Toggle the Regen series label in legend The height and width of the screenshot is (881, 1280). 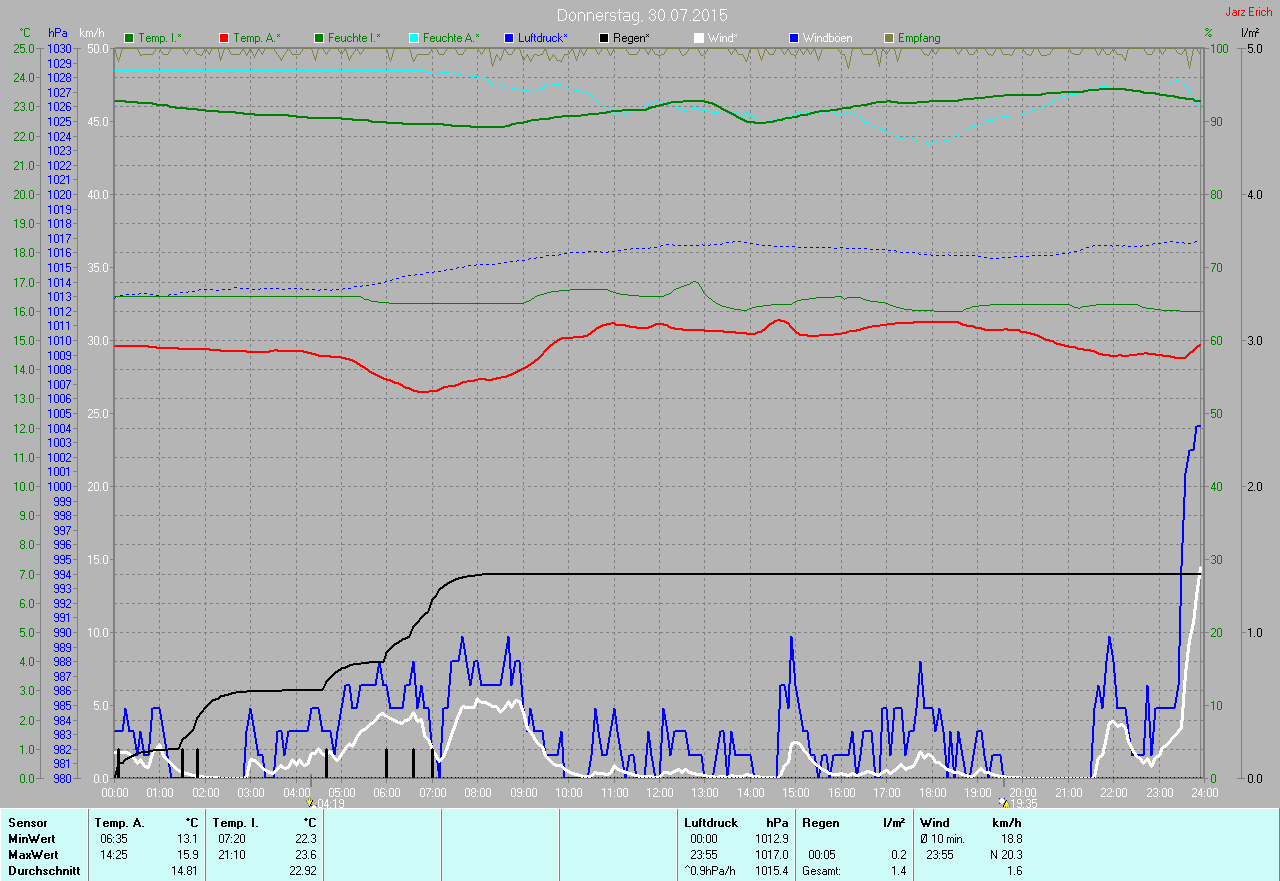click(x=630, y=38)
